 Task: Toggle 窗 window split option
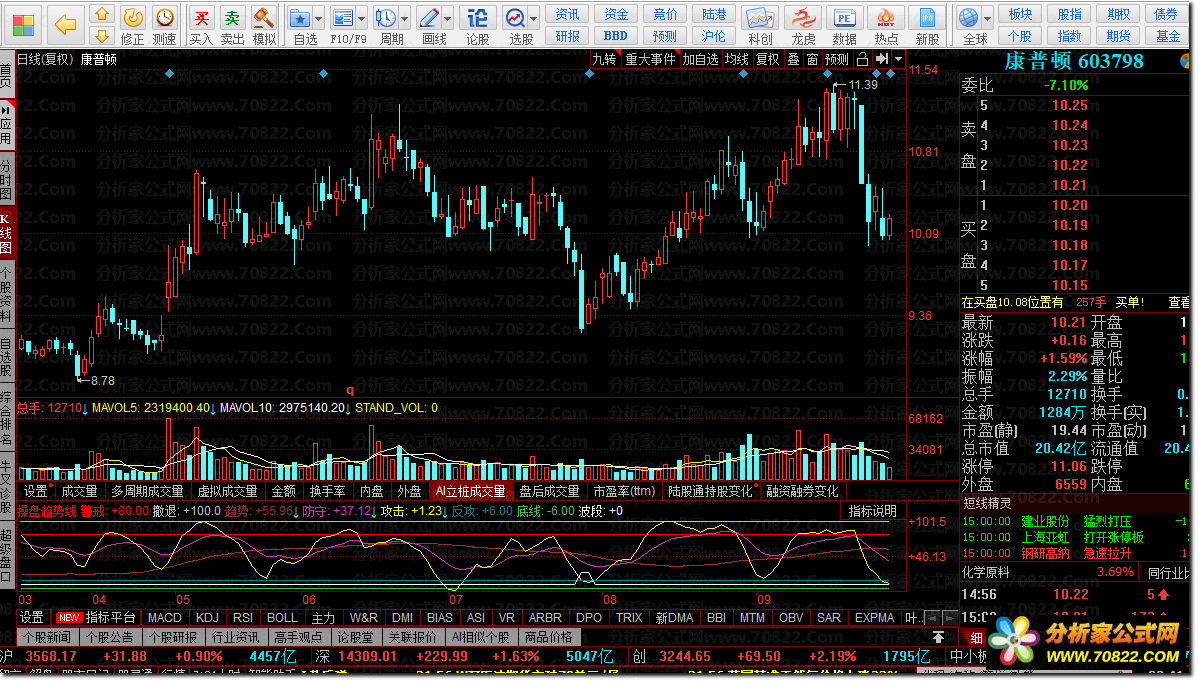(811, 59)
